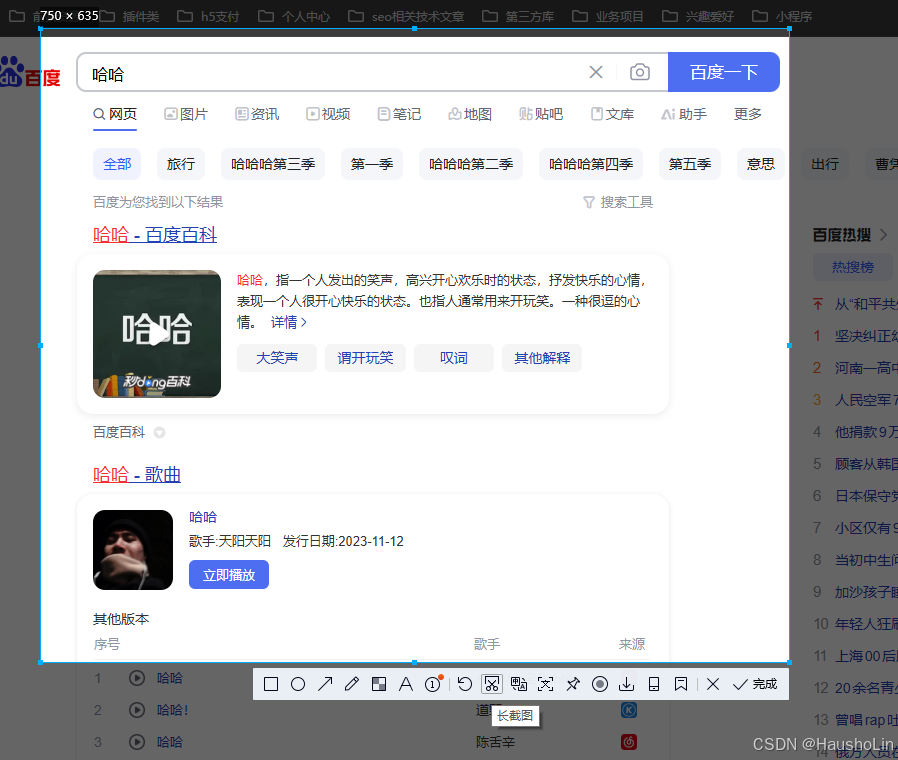898x760 pixels.
Task: Switch to the 资讯 tab
Action: coord(257,114)
